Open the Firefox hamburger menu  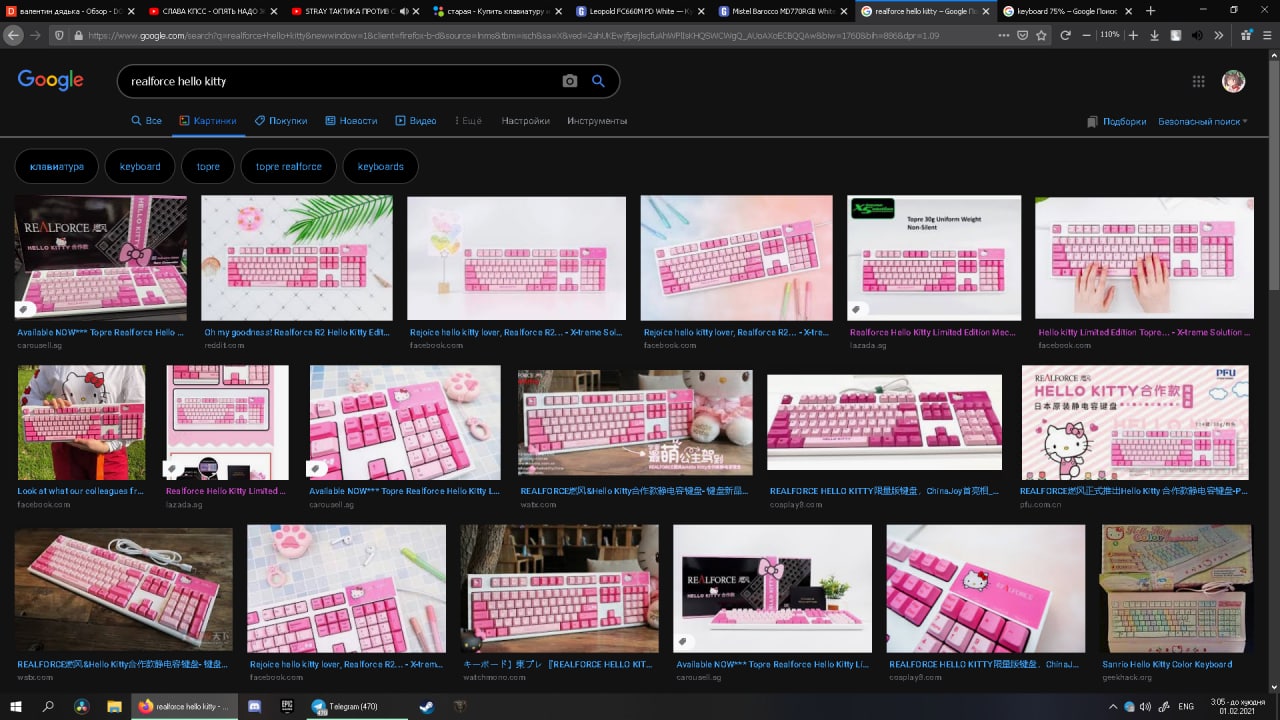[x=1267, y=35]
